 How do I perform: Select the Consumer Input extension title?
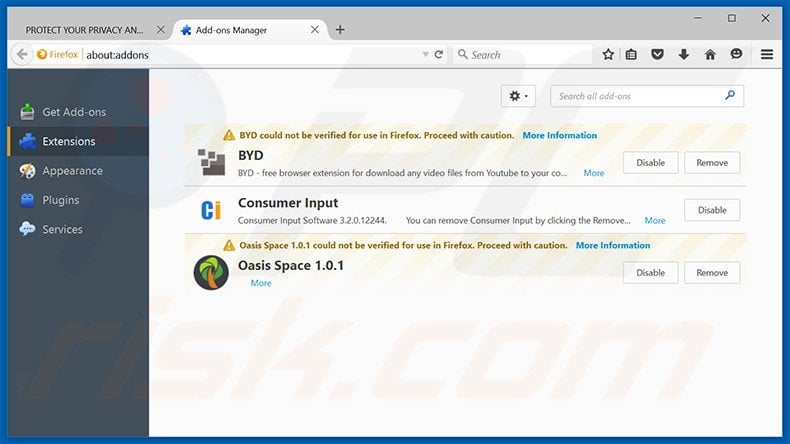point(288,203)
